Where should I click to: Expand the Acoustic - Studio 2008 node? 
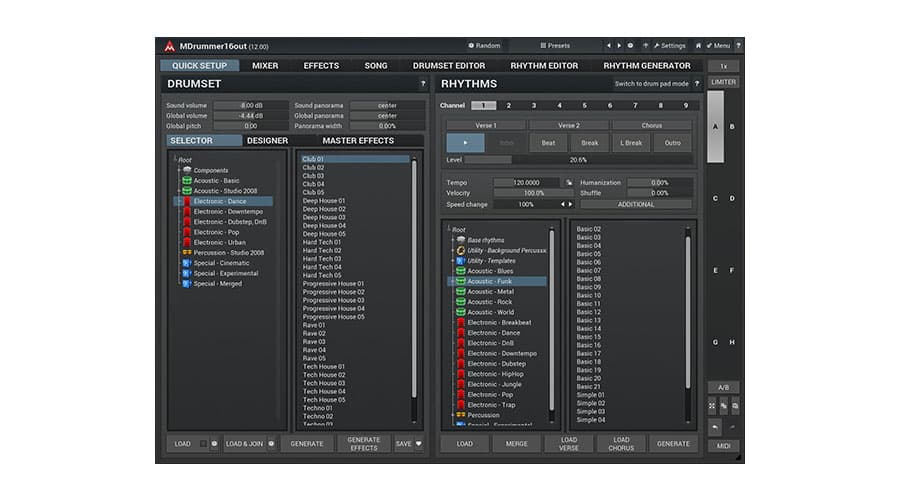179,191
